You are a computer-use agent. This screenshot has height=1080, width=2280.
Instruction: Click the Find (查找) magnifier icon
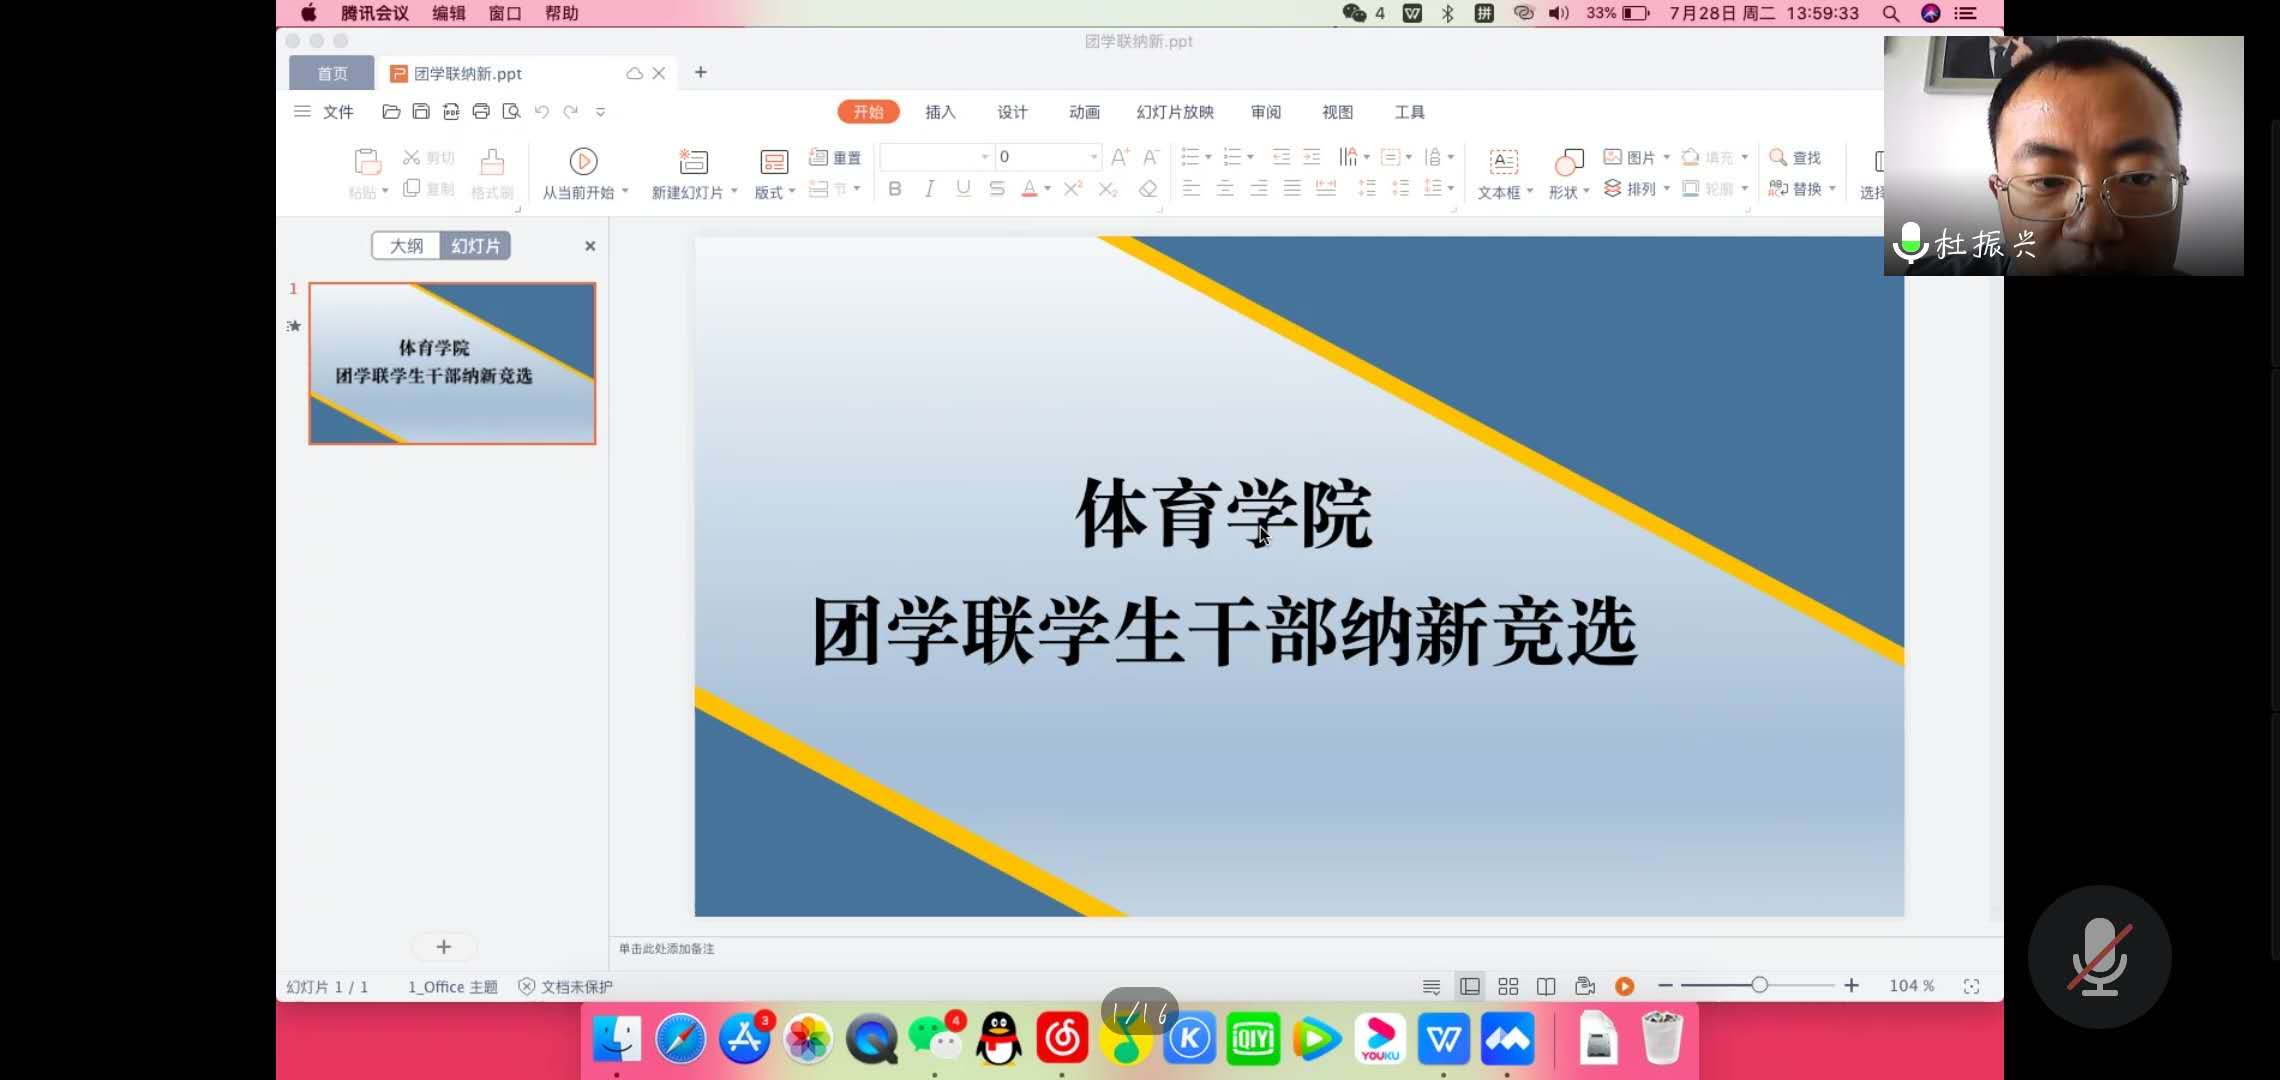[1778, 157]
